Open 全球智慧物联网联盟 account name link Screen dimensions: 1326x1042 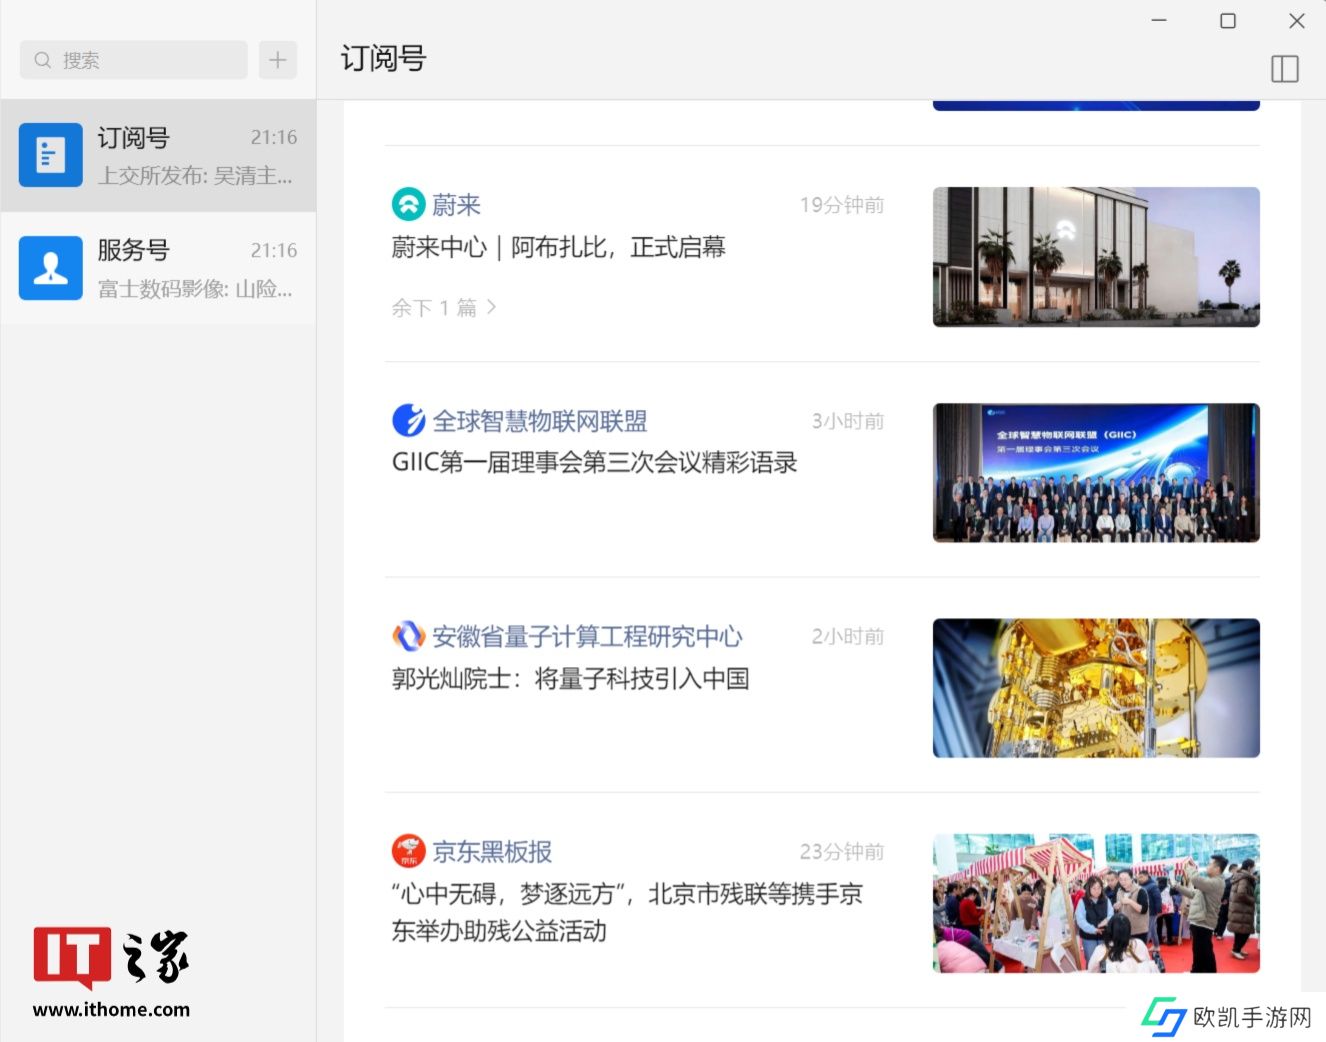point(539,421)
